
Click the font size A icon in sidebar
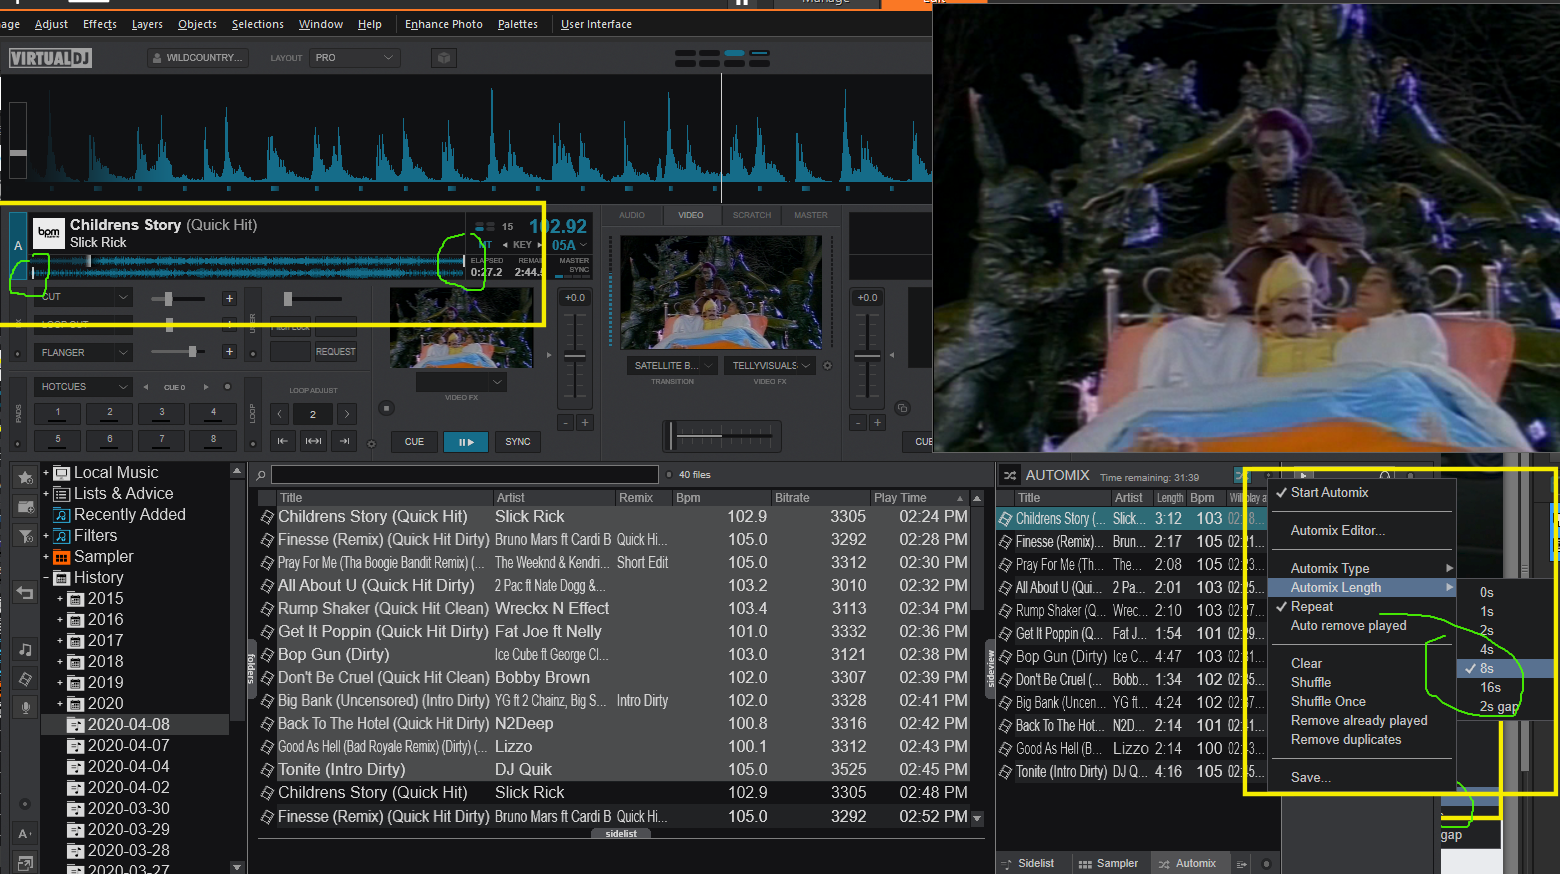point(25,834)
